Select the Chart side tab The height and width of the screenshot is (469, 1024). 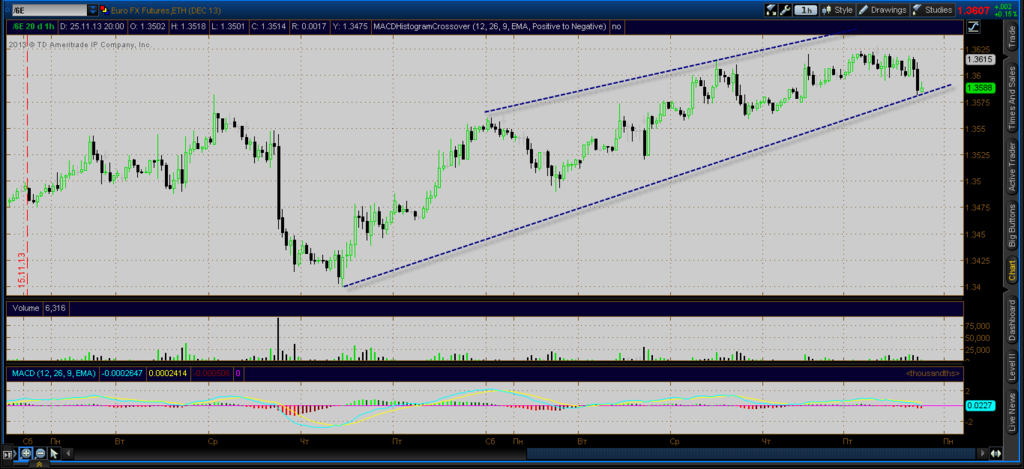coord(1012,270)
